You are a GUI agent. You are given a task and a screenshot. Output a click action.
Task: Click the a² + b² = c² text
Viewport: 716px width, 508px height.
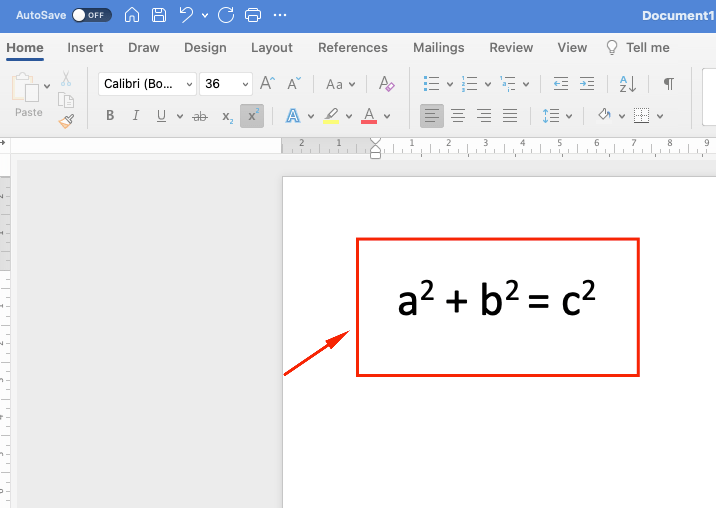(x=497, y=299)
